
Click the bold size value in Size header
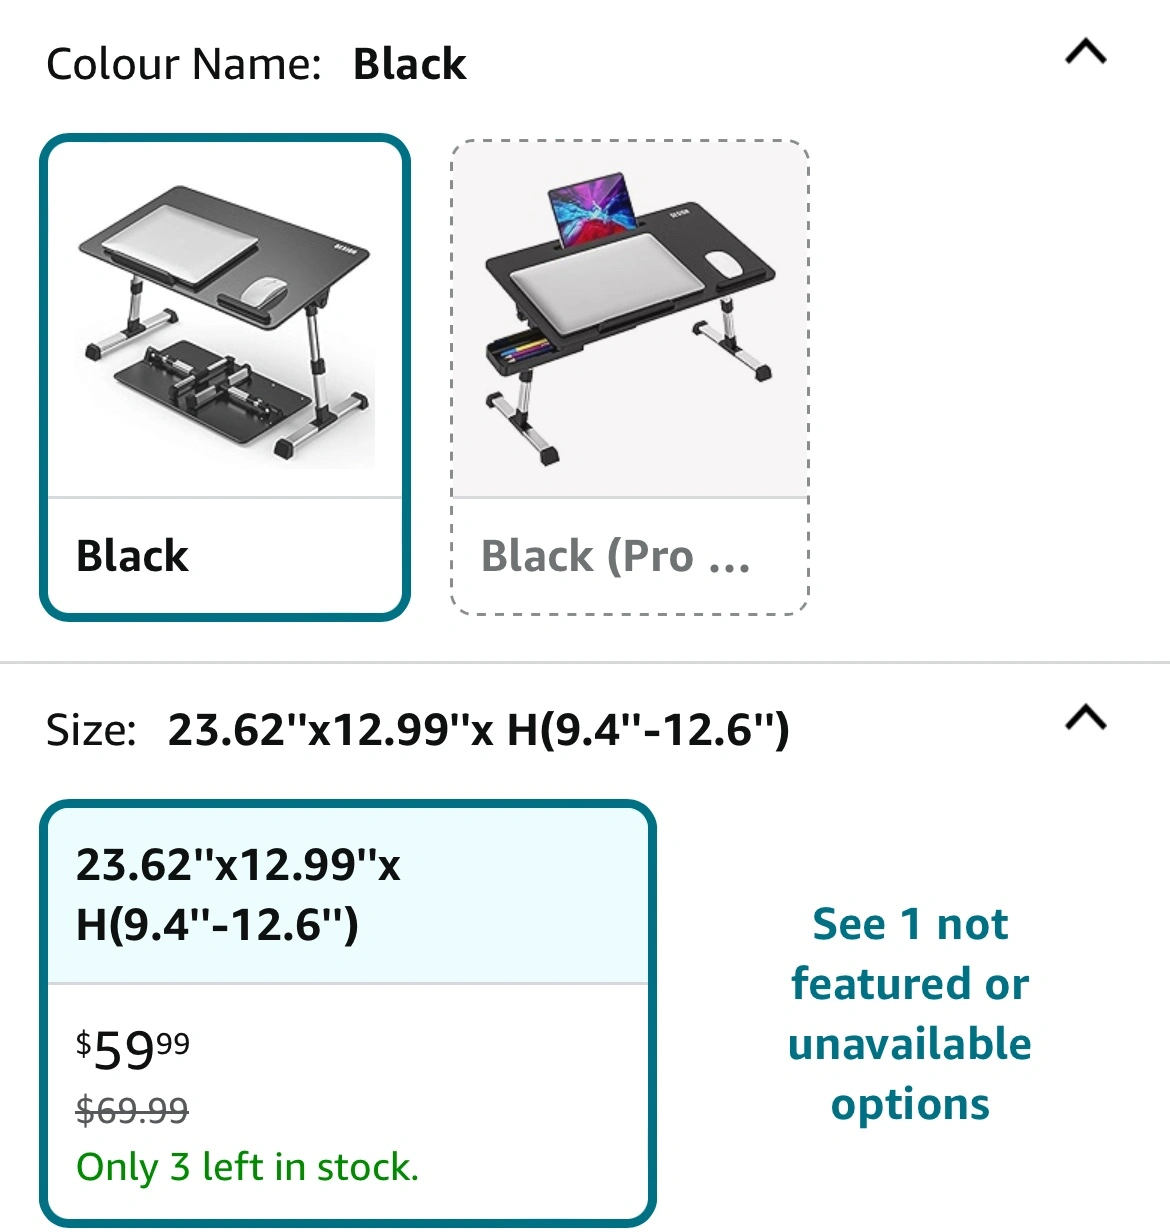478,730
